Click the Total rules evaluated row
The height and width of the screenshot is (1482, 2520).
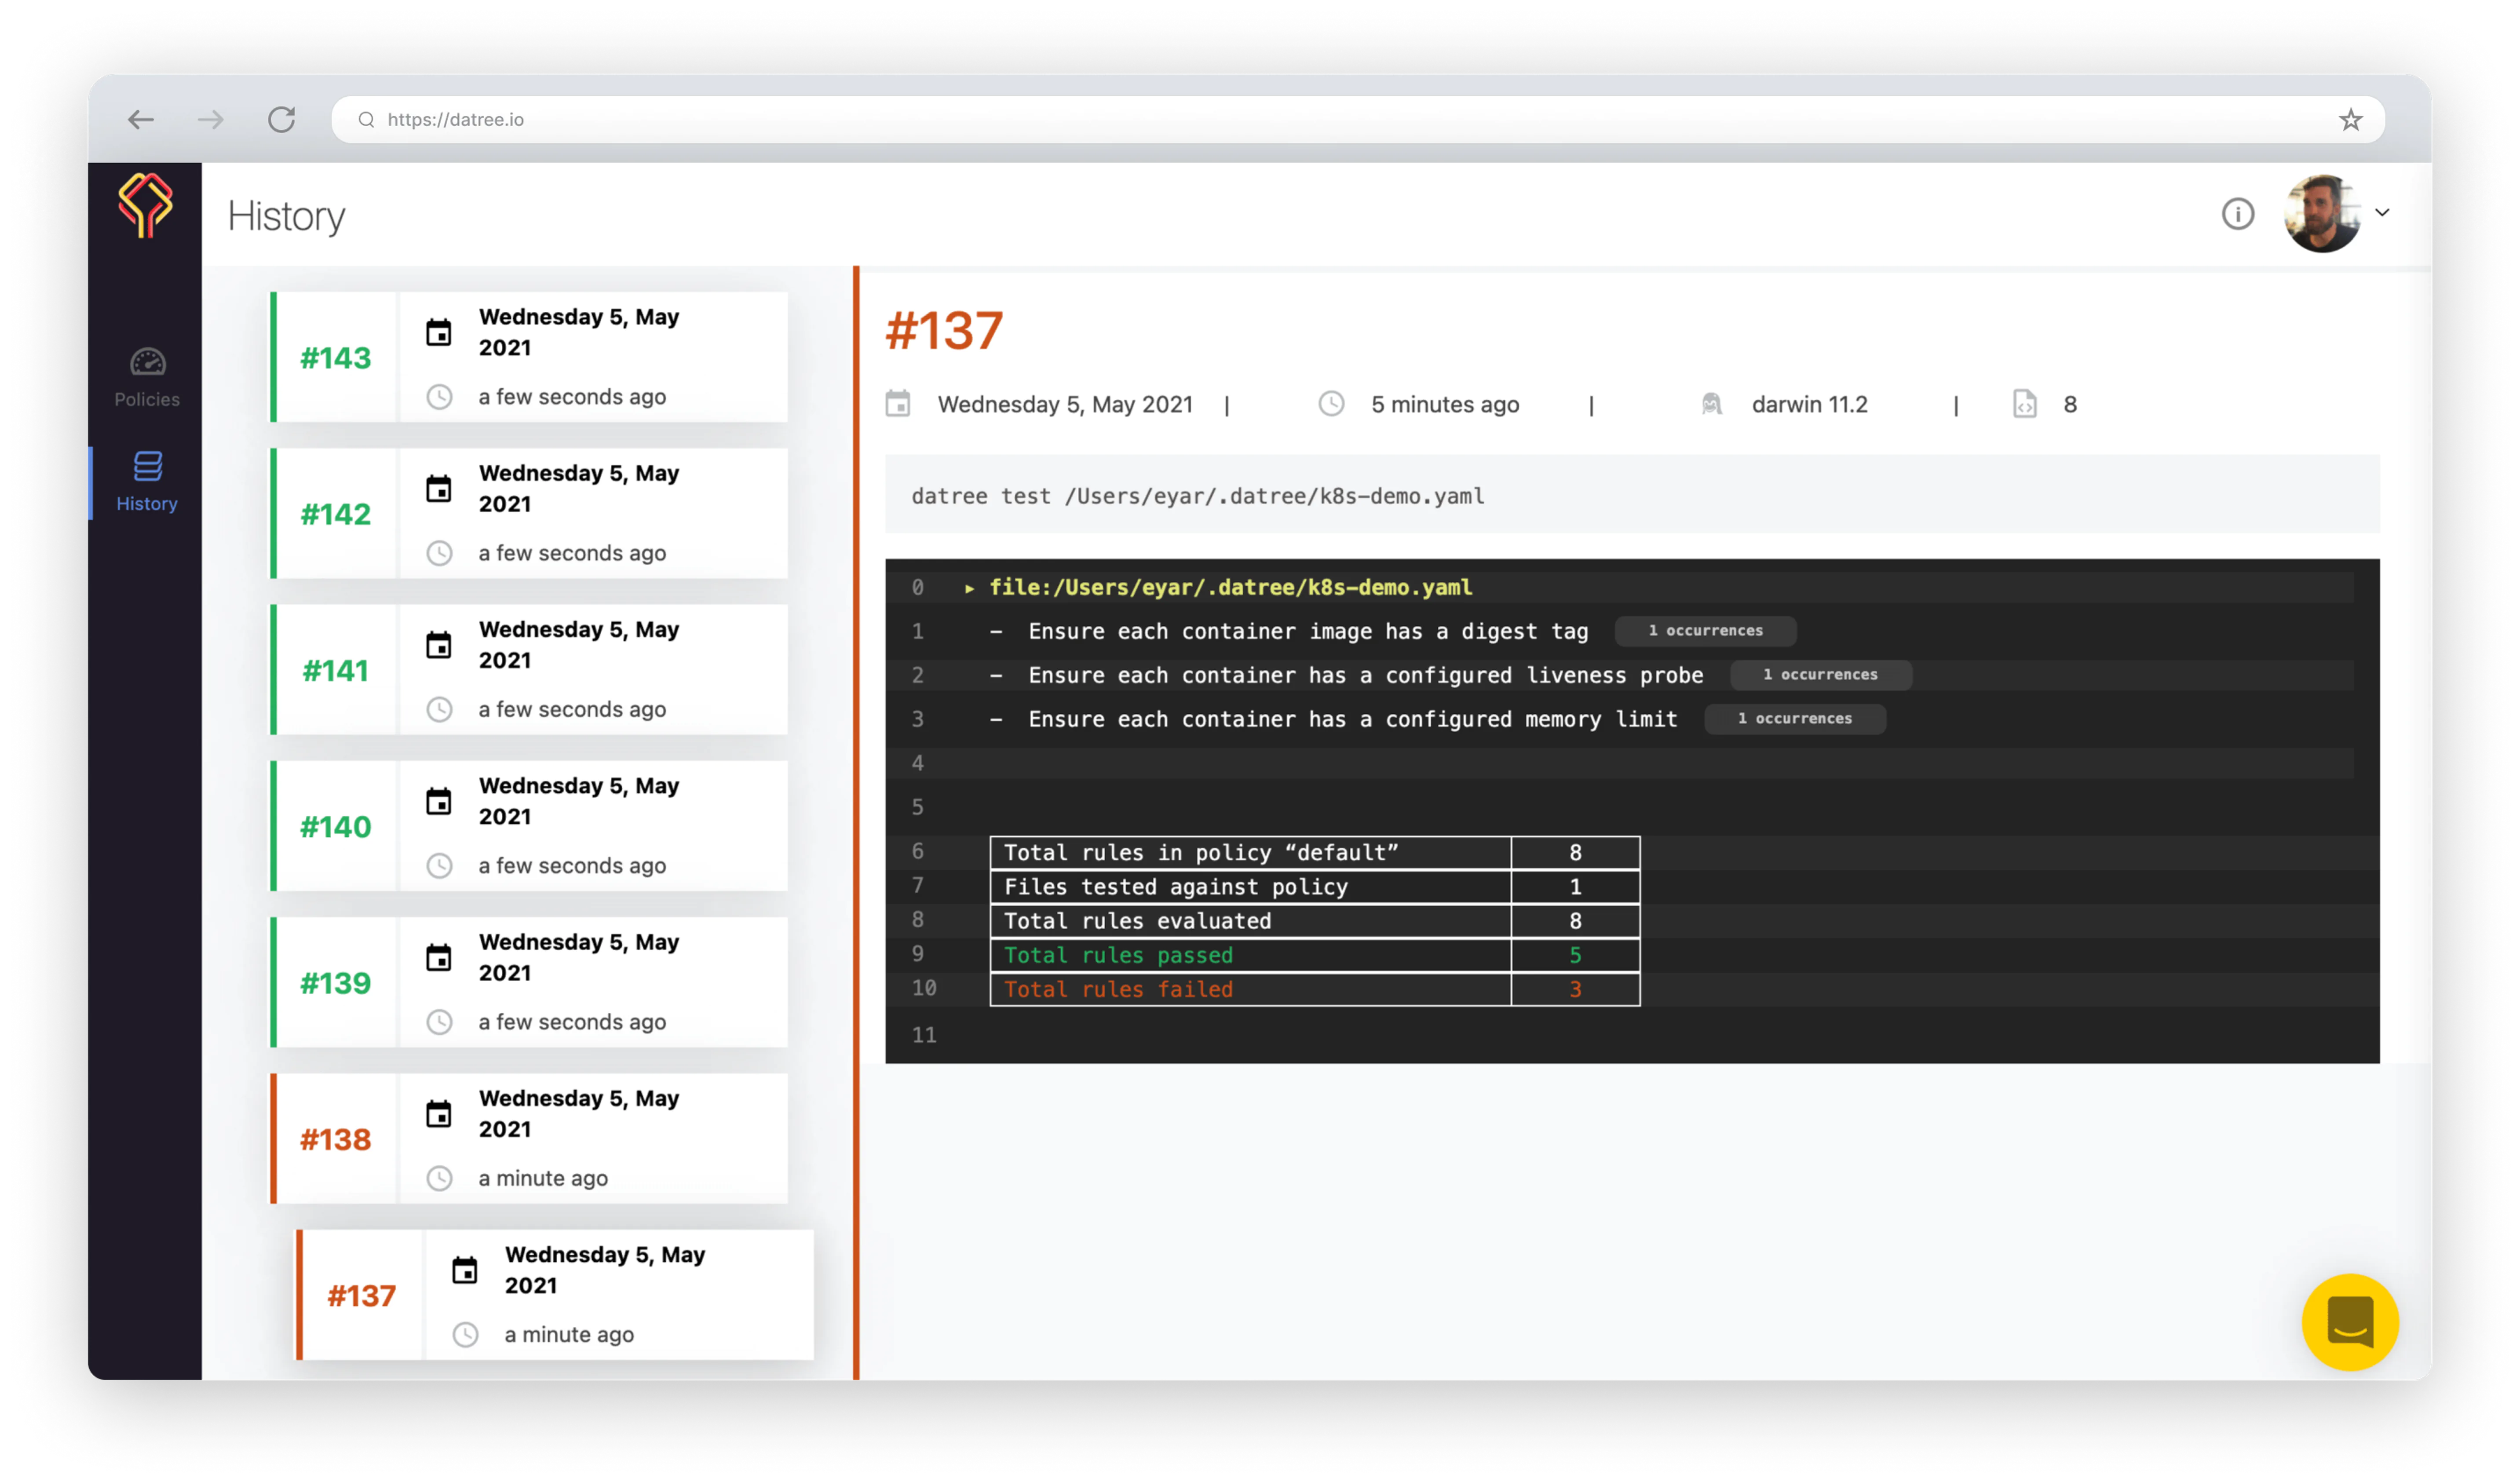pyautogui.click(x=1315, y=921)
